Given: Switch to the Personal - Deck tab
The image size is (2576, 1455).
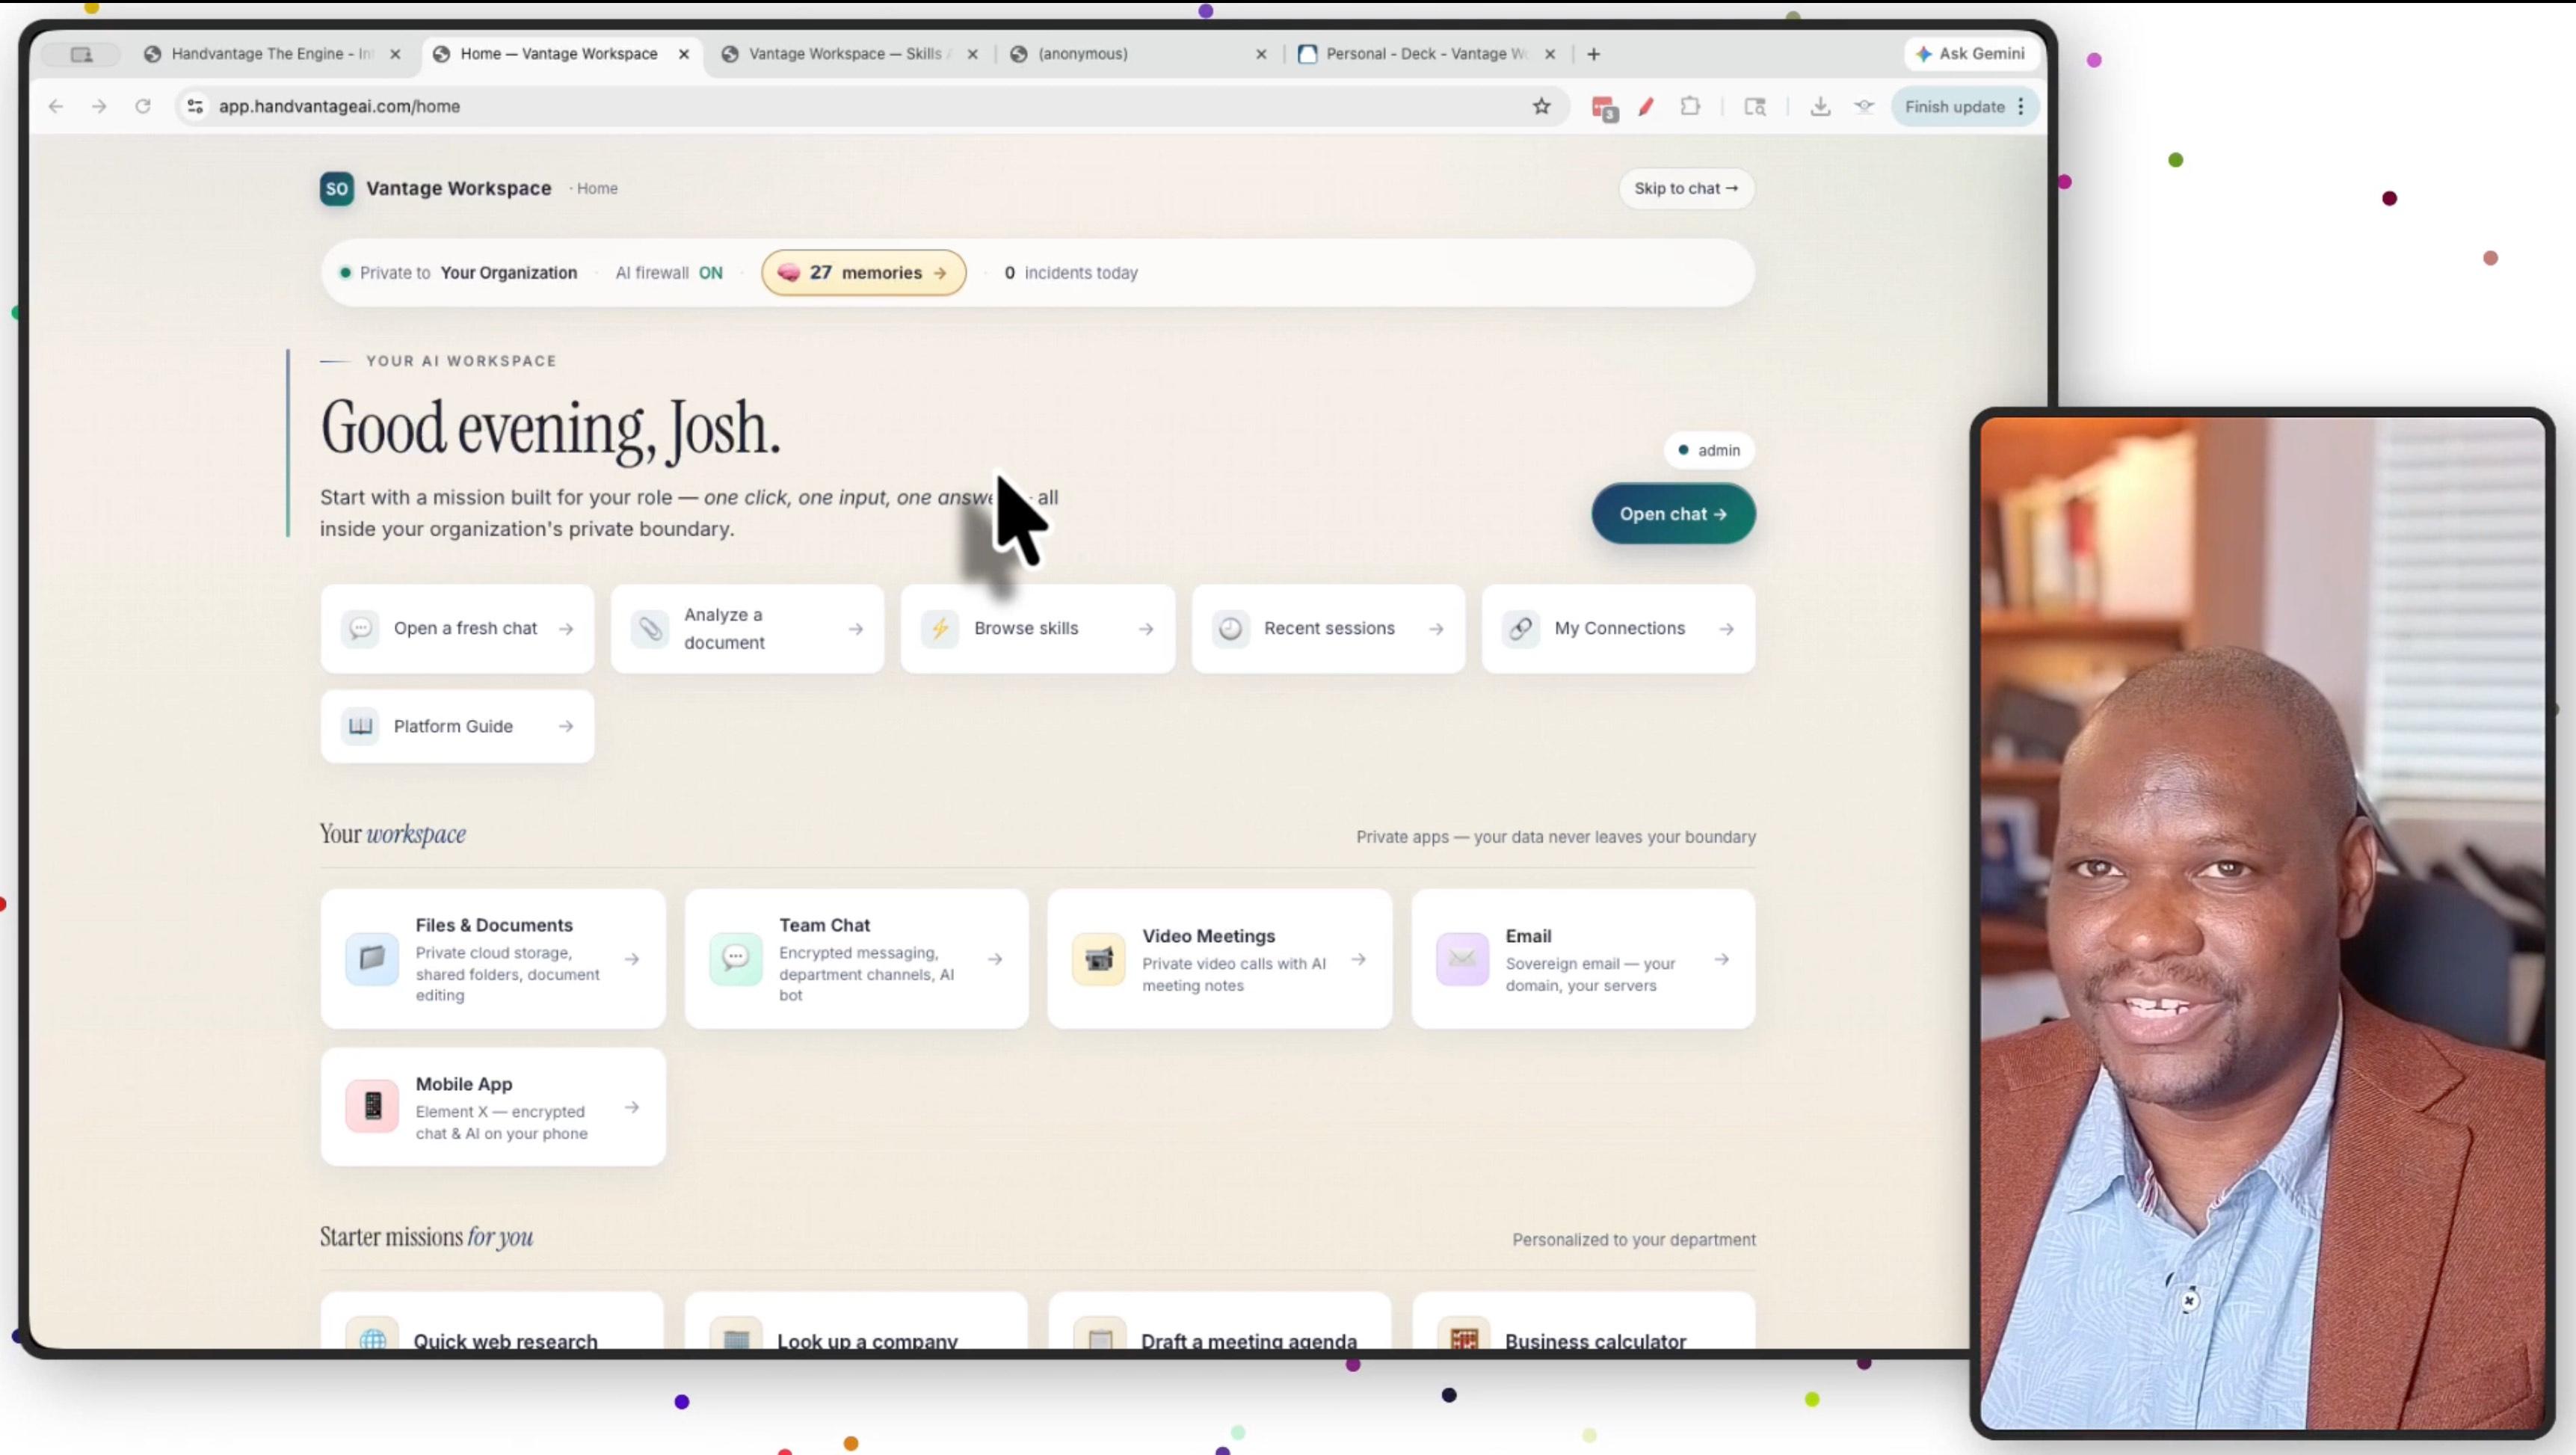Looking at the screenshot, I should click(1427, 54).
